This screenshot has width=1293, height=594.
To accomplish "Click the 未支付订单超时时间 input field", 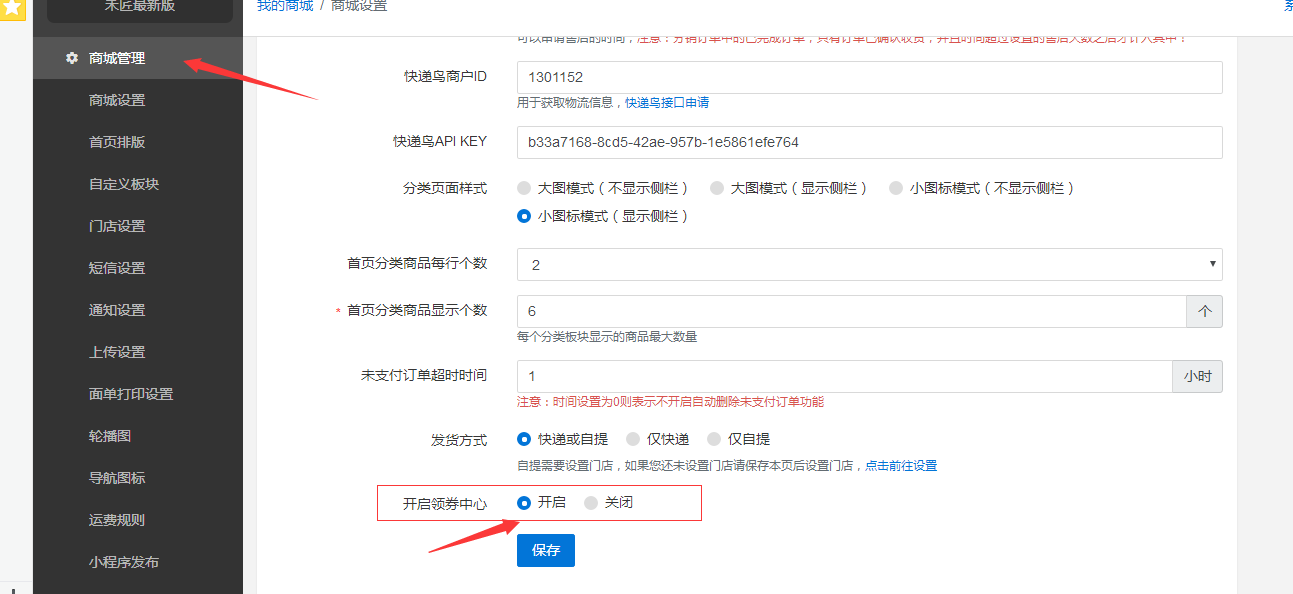I will click(x=844, y=376).
